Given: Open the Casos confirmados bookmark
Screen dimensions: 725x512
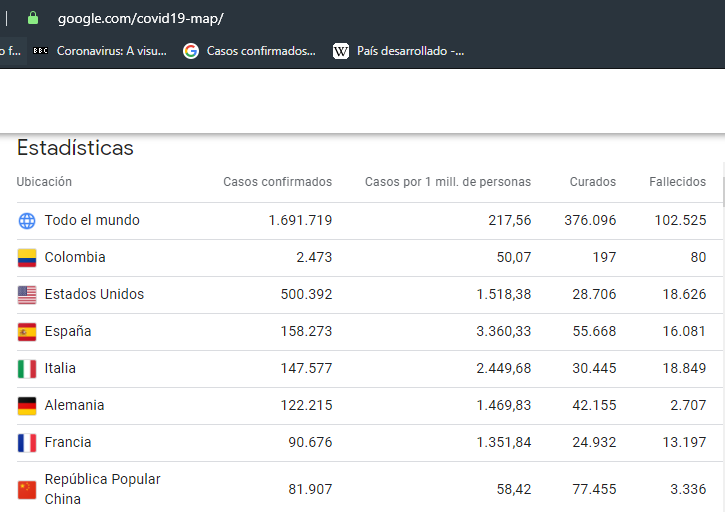Looking at the screenshot, I should [249, 51].
